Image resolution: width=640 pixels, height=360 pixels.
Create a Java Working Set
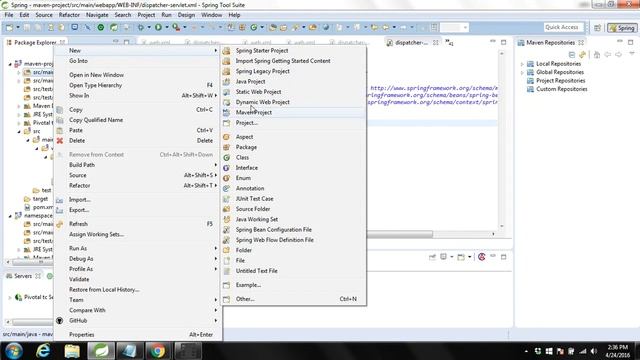coord(293,219)
